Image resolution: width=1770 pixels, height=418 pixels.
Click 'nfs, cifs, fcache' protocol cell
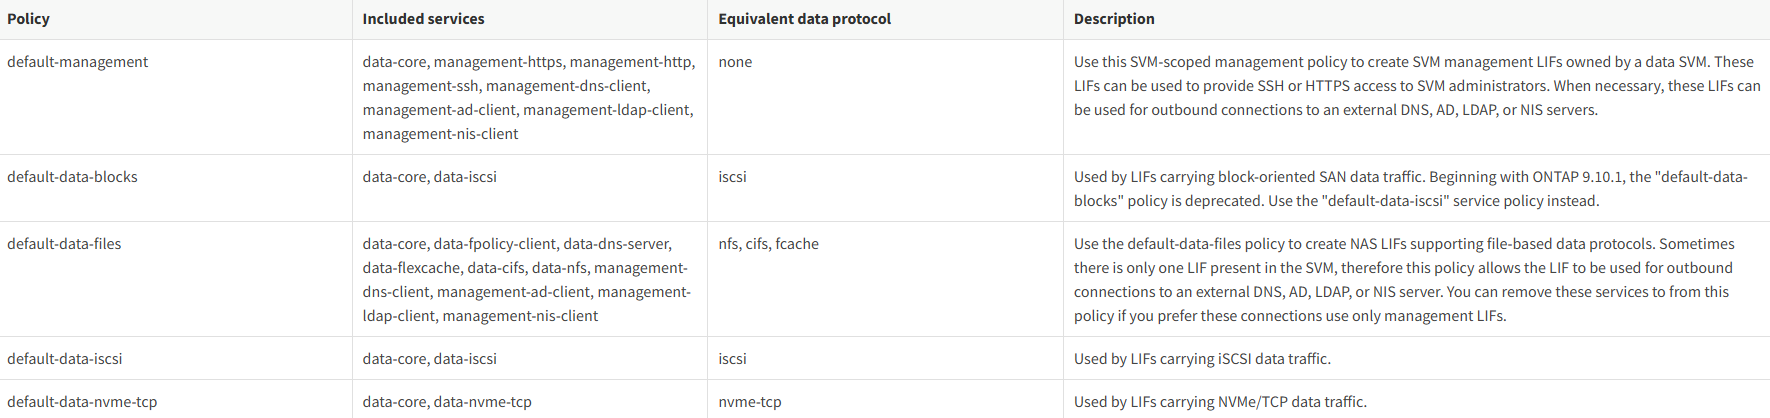[x=768, y=244]
